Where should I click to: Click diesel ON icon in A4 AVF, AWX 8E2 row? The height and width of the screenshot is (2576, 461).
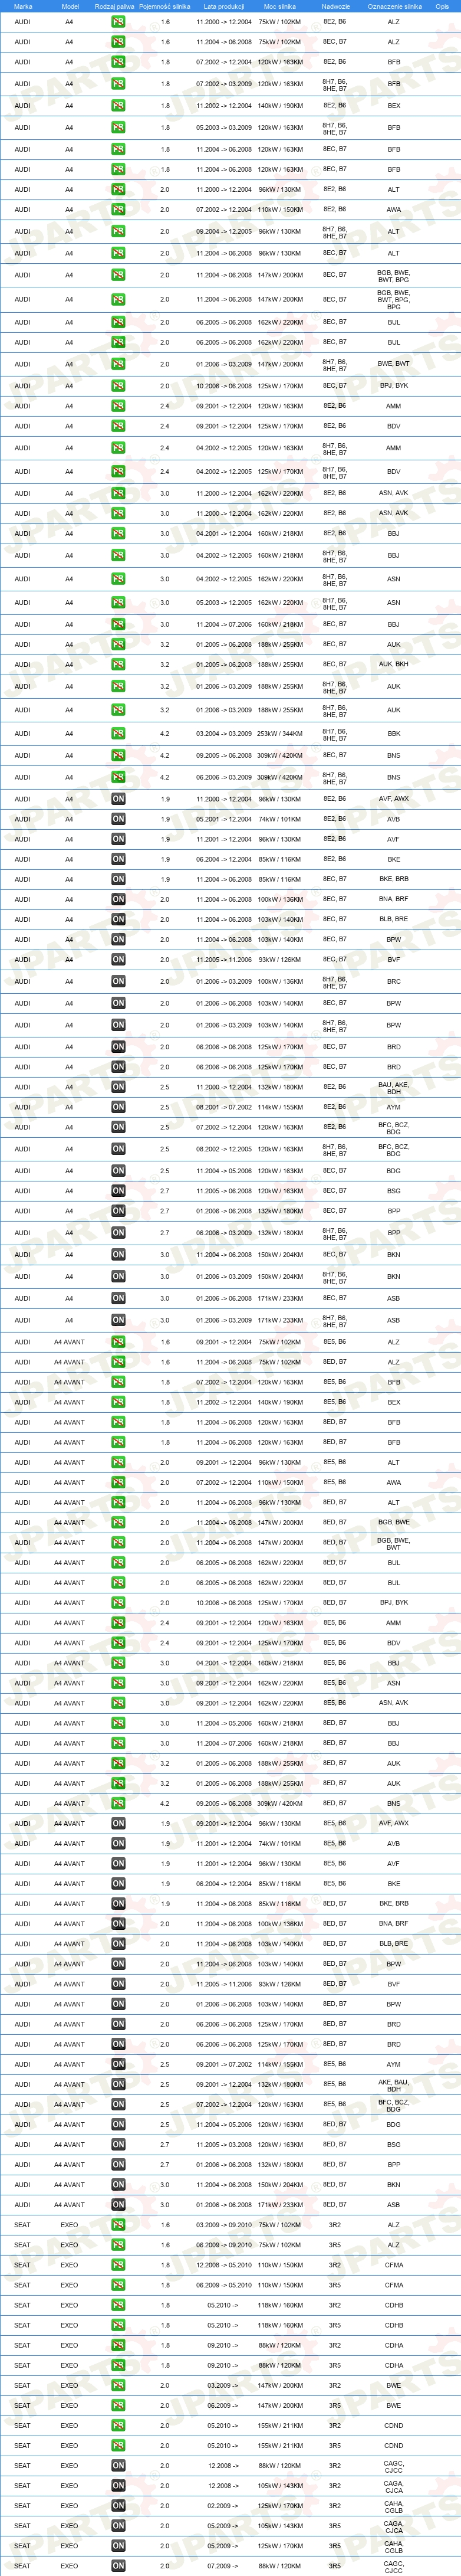point(118,799)
